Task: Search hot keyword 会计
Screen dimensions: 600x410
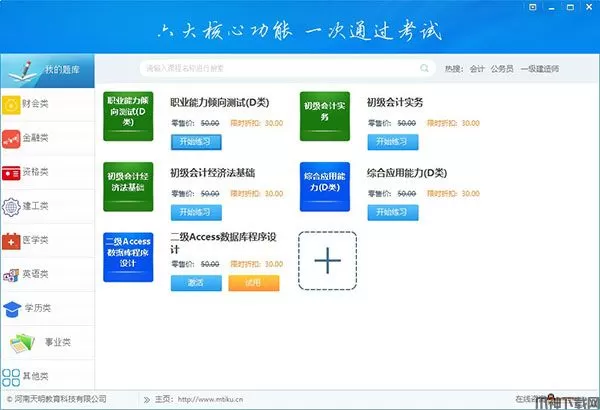Action: 477,69
